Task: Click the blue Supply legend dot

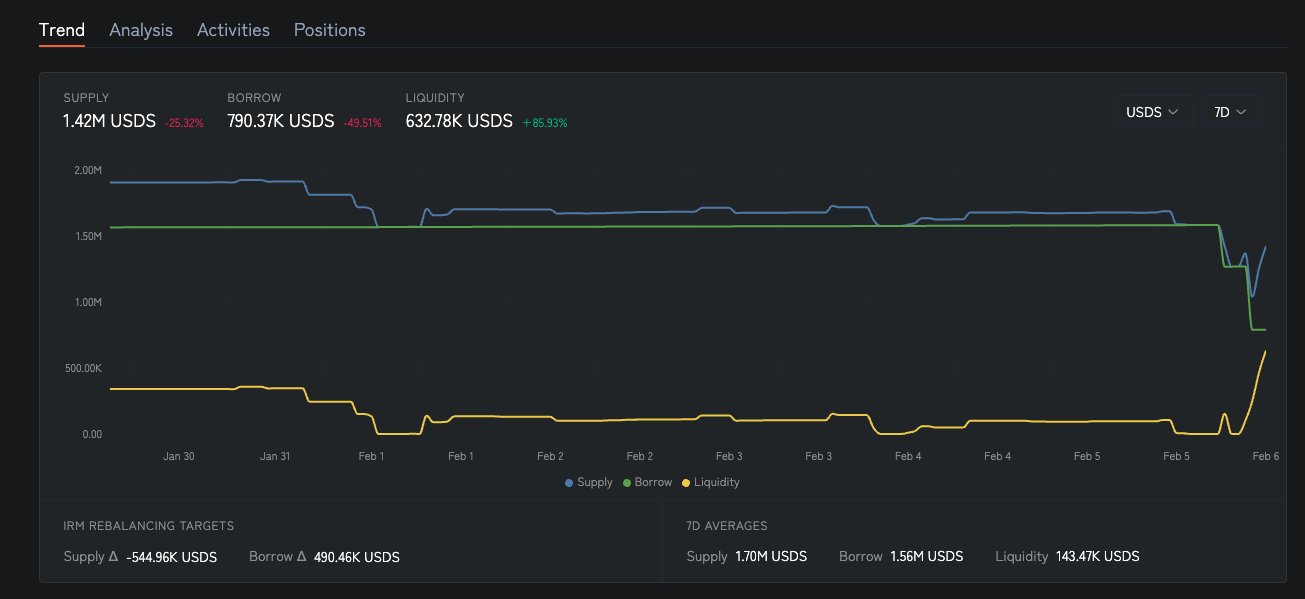Action: [x=569, y=483]
